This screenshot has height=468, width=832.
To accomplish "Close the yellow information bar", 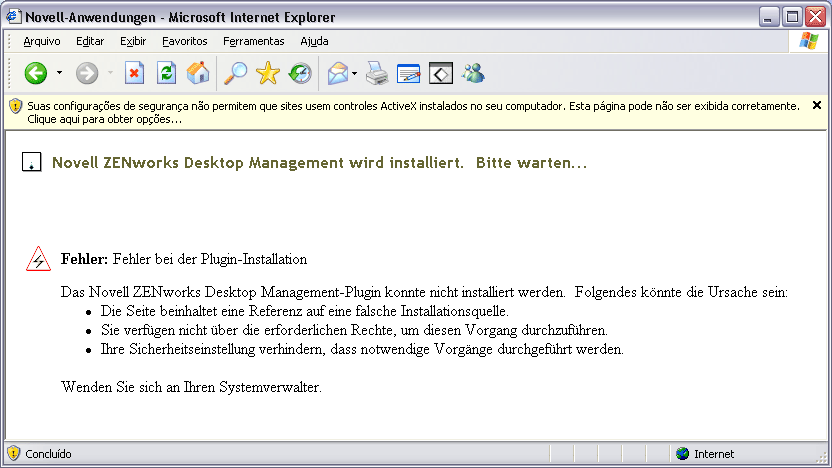I will click(817, 105).
